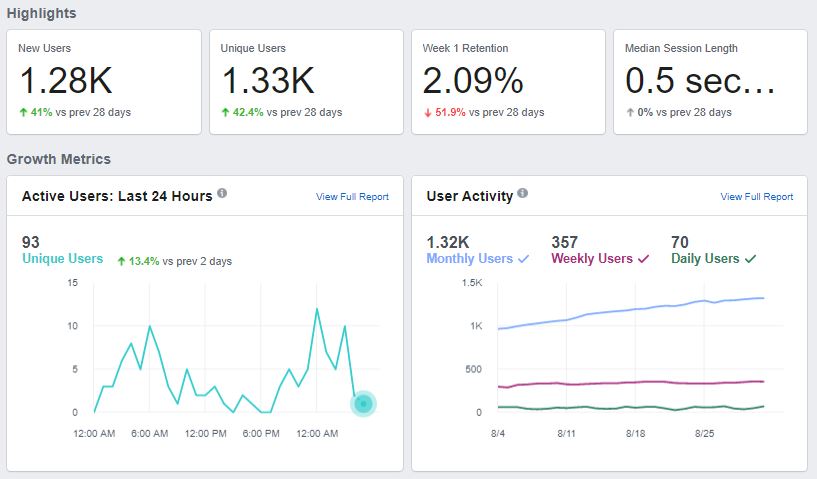
Task: Select the New Users highlight card
Action: [103, 81]
